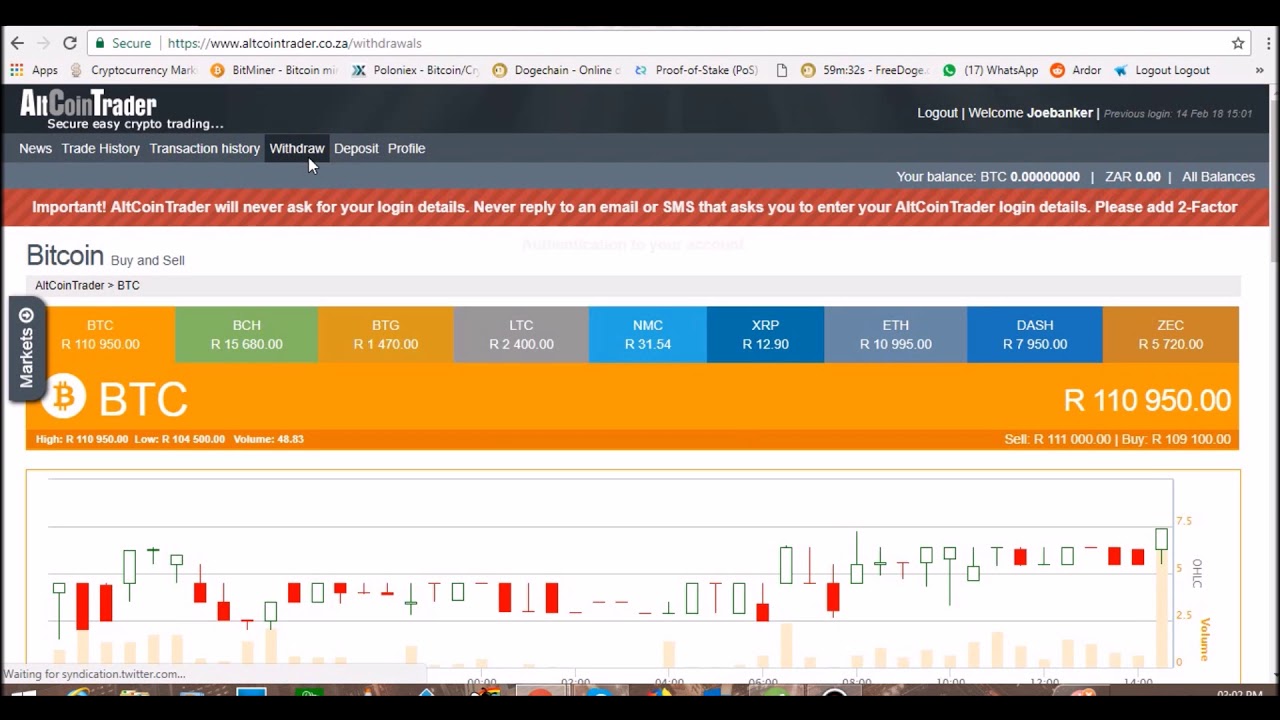The image size is (1280, 720).
Task: Open the Logout Logout bookmark
Action: coord(1162,70)
